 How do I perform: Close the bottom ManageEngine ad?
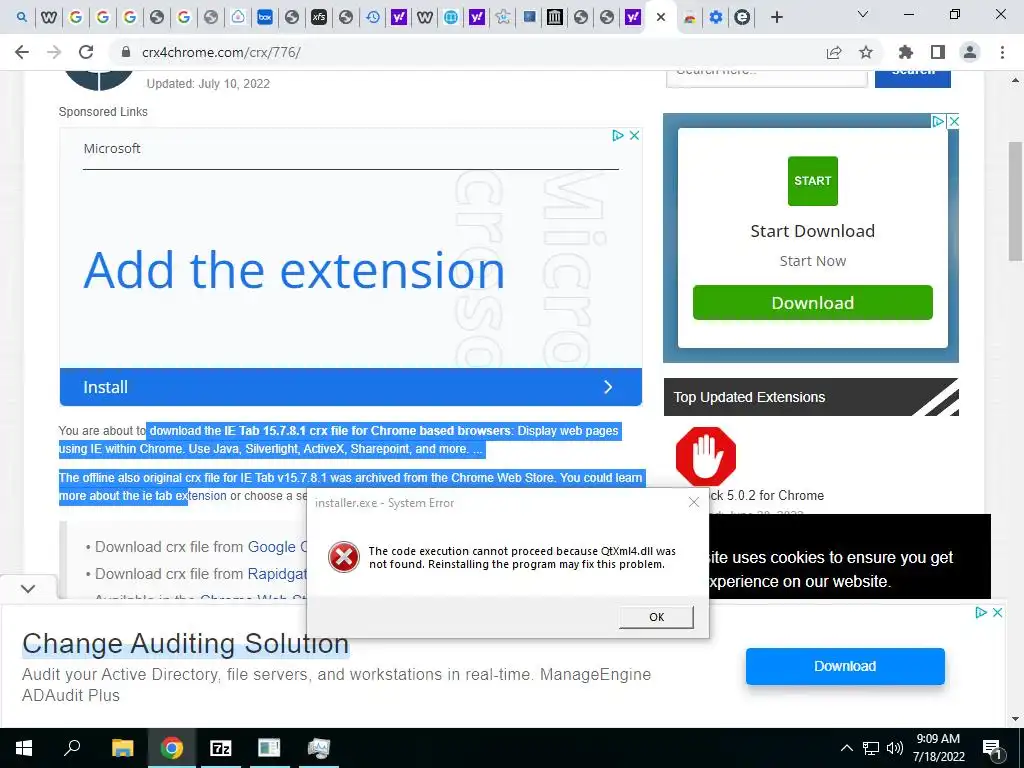[x=997, y=613]
